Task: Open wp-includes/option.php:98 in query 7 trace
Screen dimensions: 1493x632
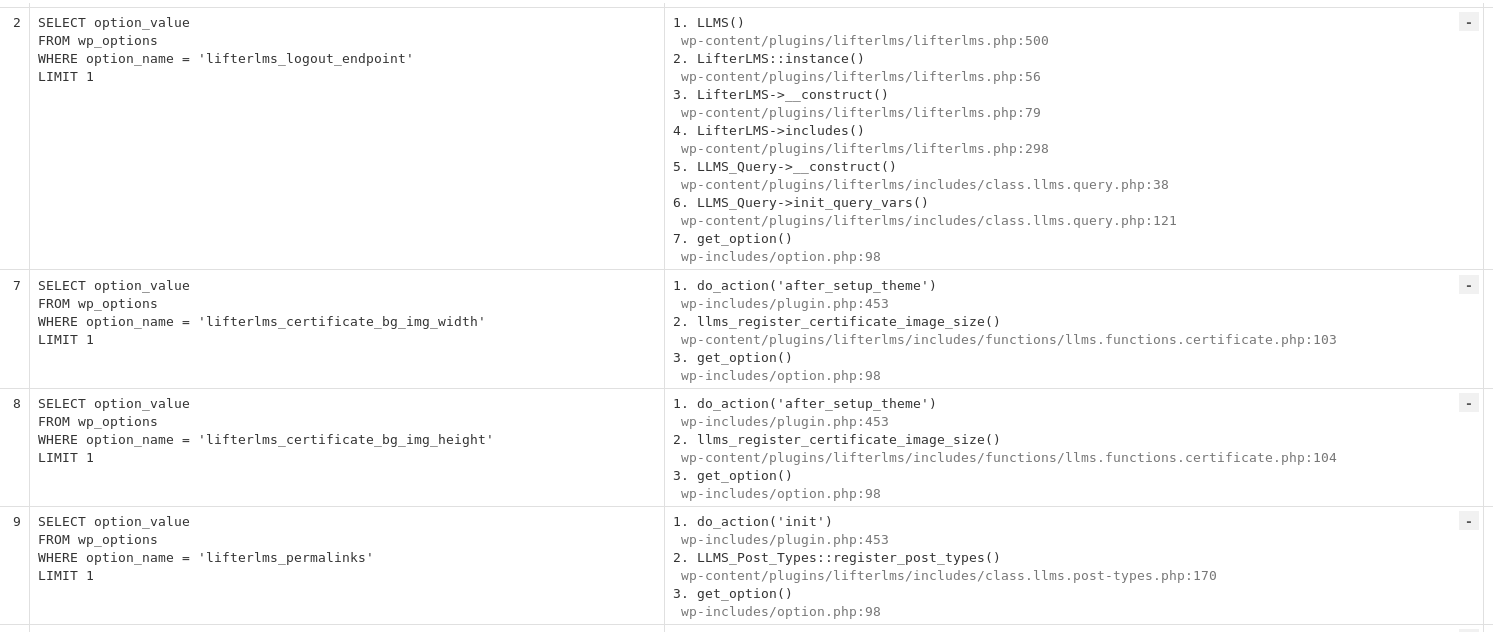Action: 780,375
